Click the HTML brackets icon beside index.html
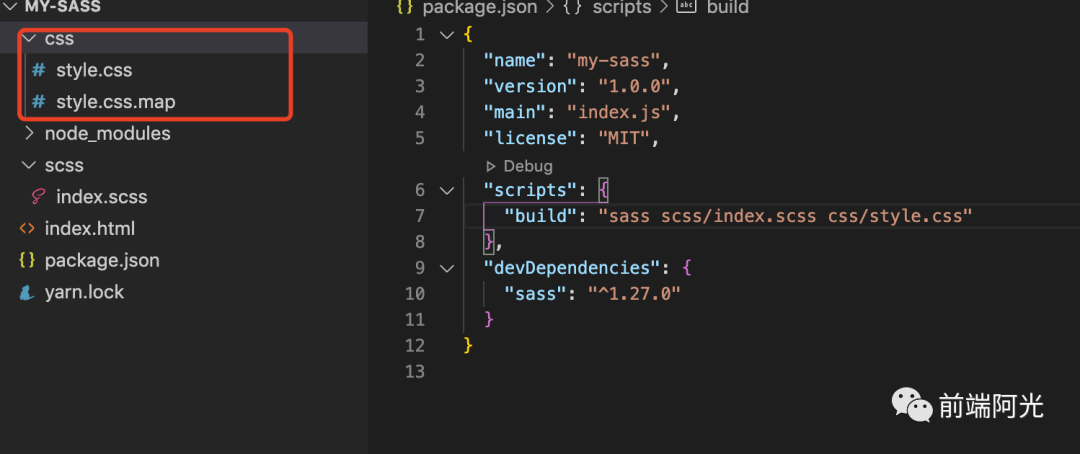This screenshot has height=454, width=1080. pos(28,229)
